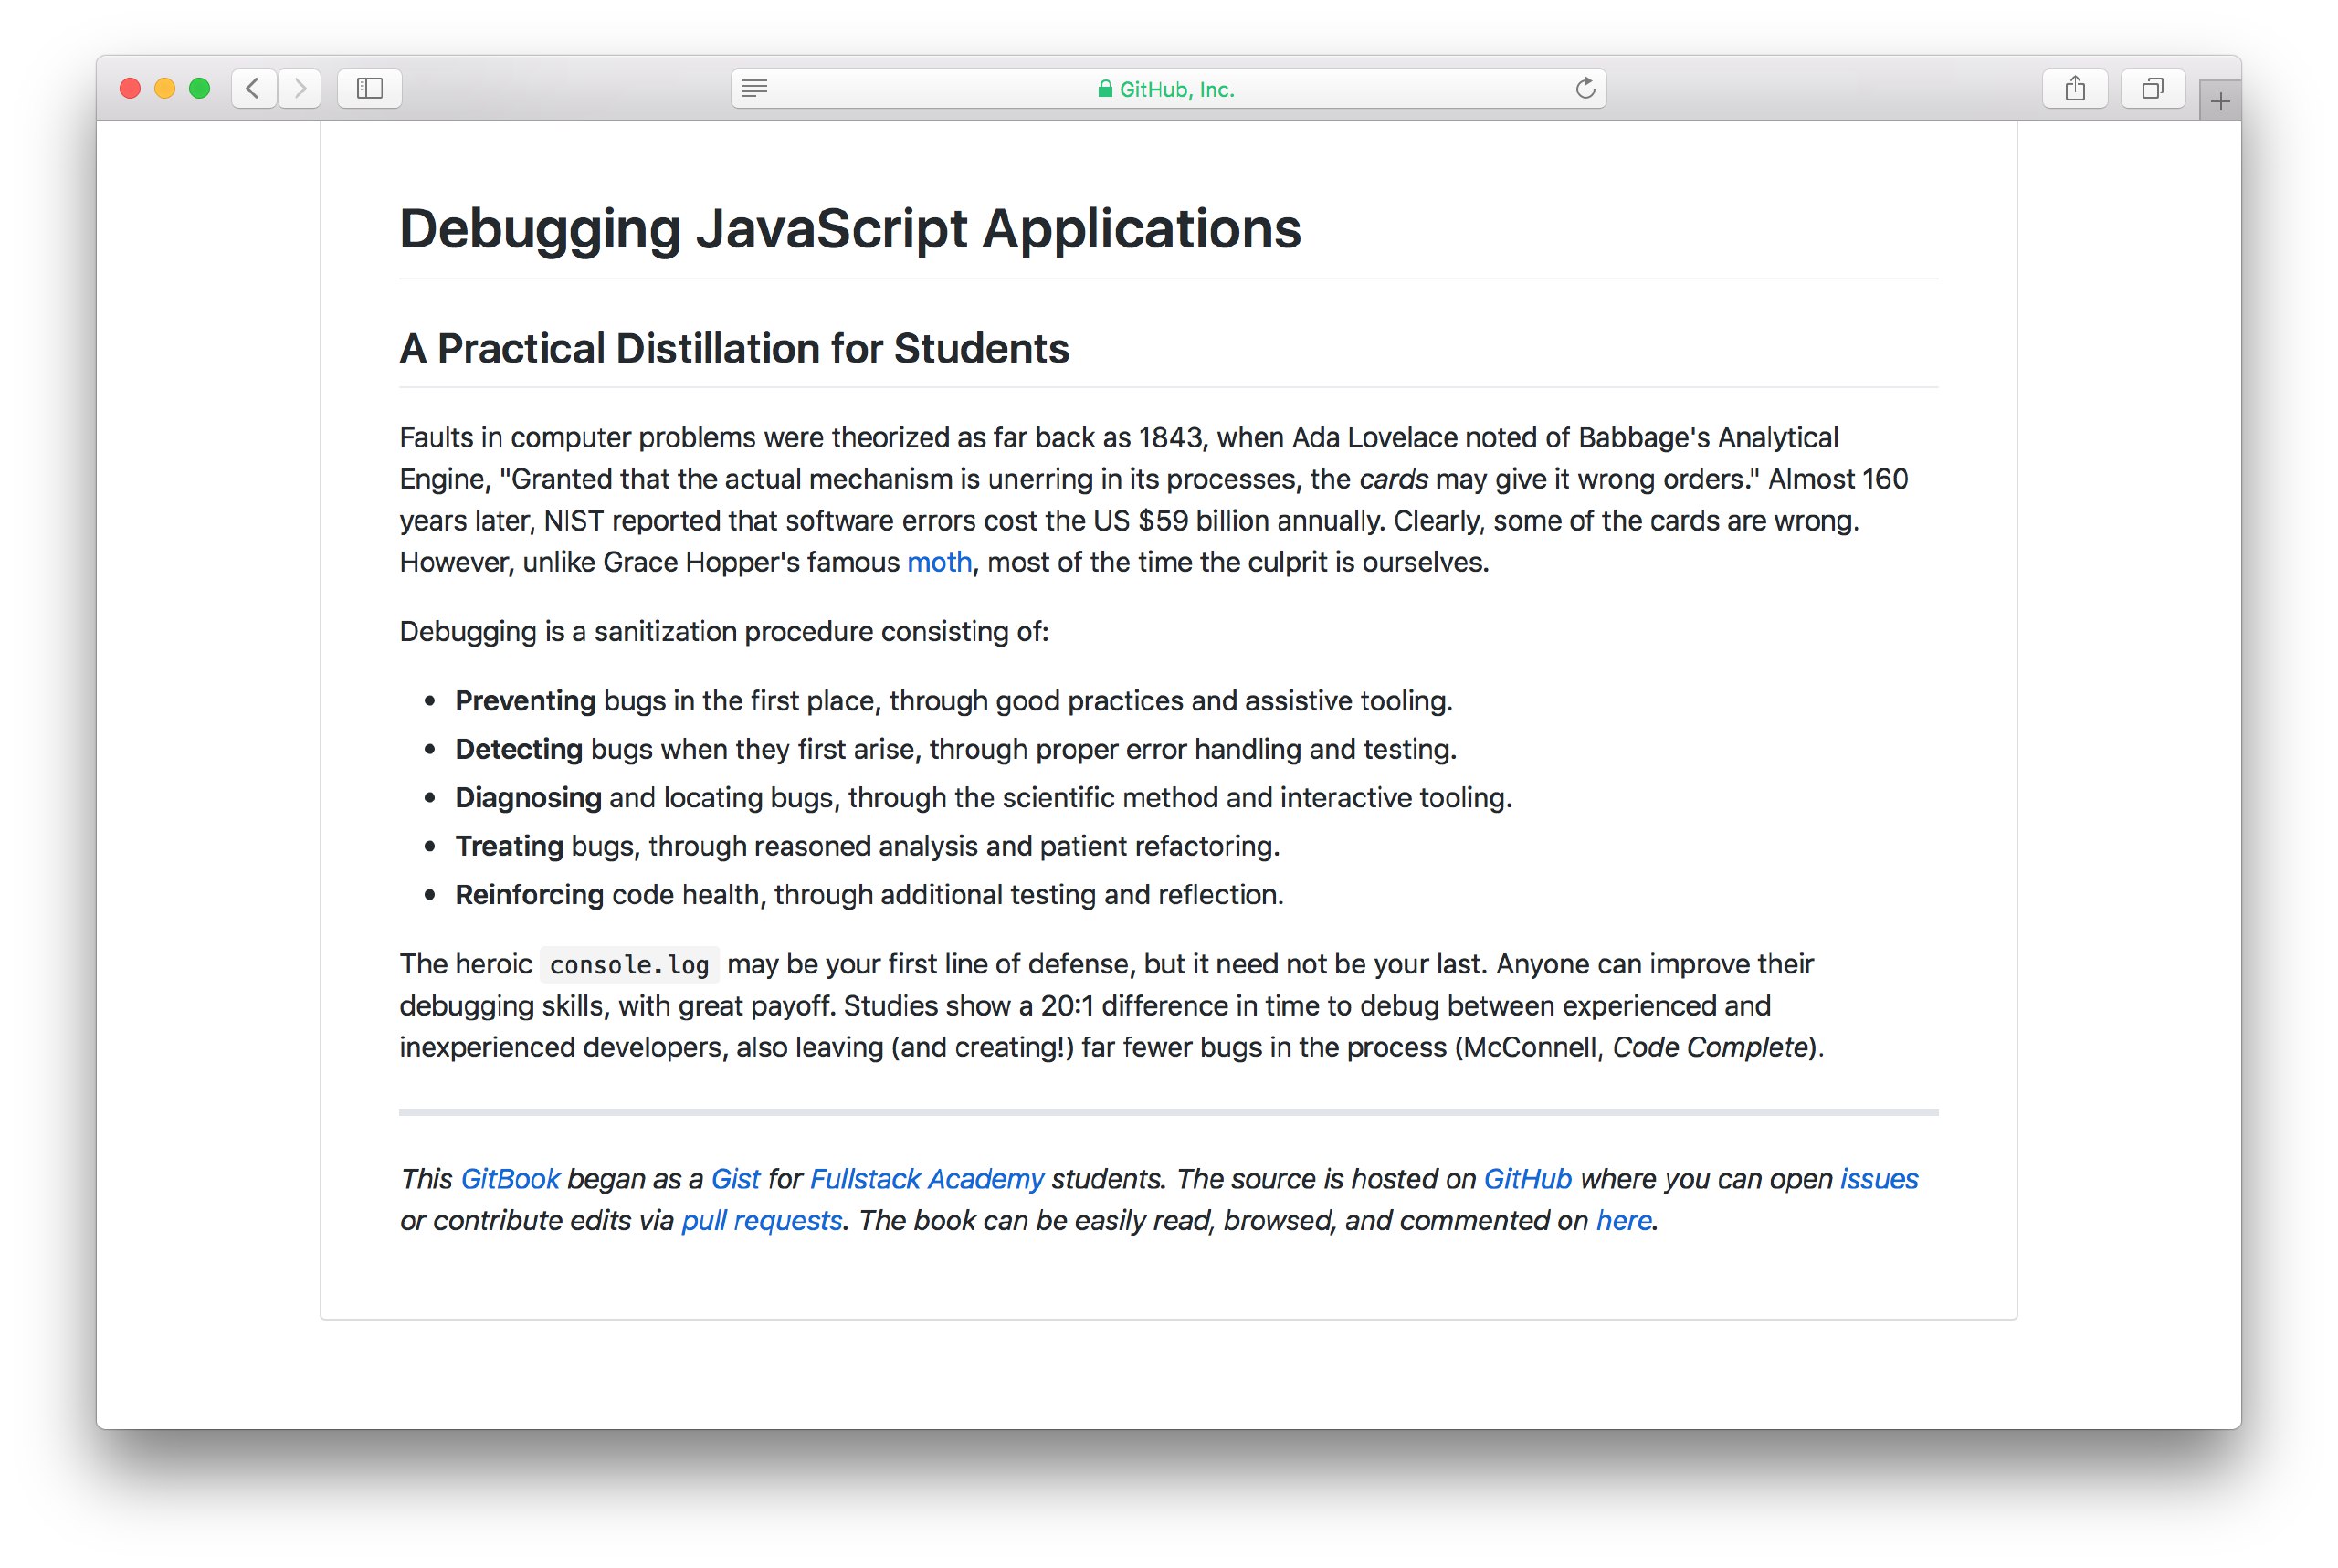Viewport: 2338px width, 1568px height.
Task: Minimize window with the yellow button
Action: [165, 88]
